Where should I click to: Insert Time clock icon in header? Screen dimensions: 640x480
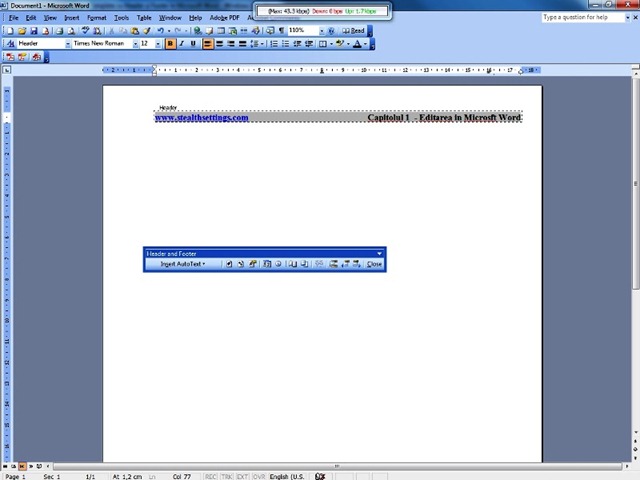coord(278,264)
